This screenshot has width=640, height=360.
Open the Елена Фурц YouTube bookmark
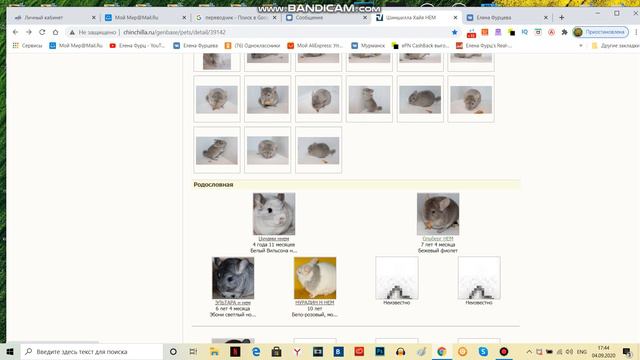point(137,46)
